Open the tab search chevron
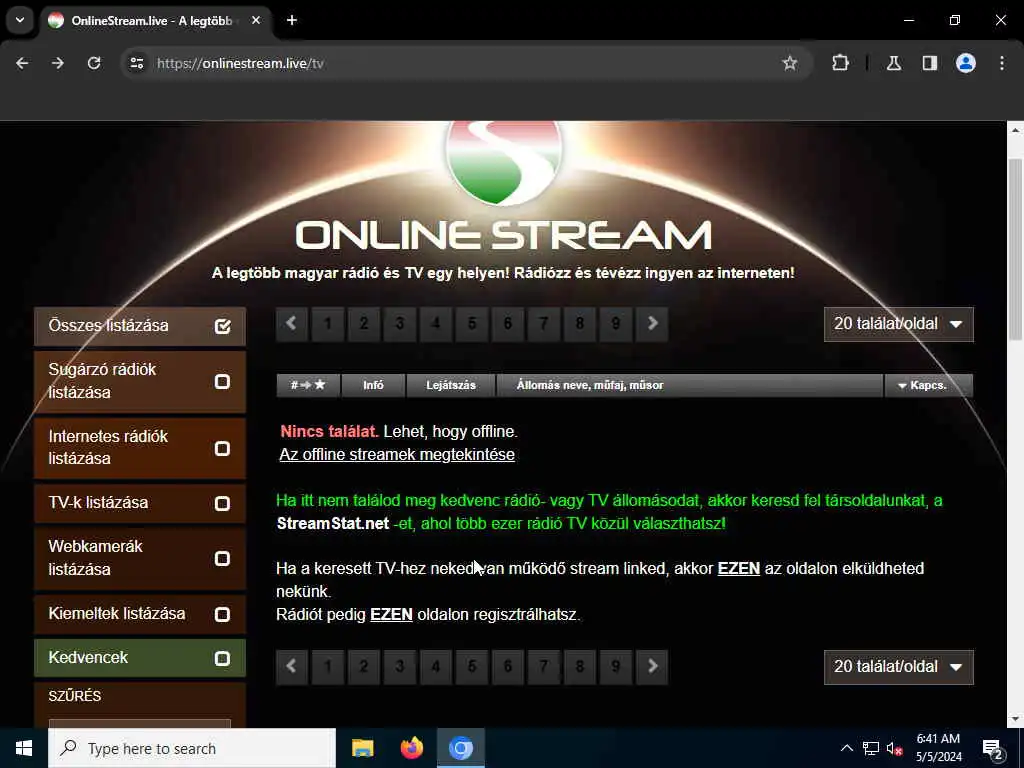Viewport: 1024px width, 768px height. (x=20, y=20)
